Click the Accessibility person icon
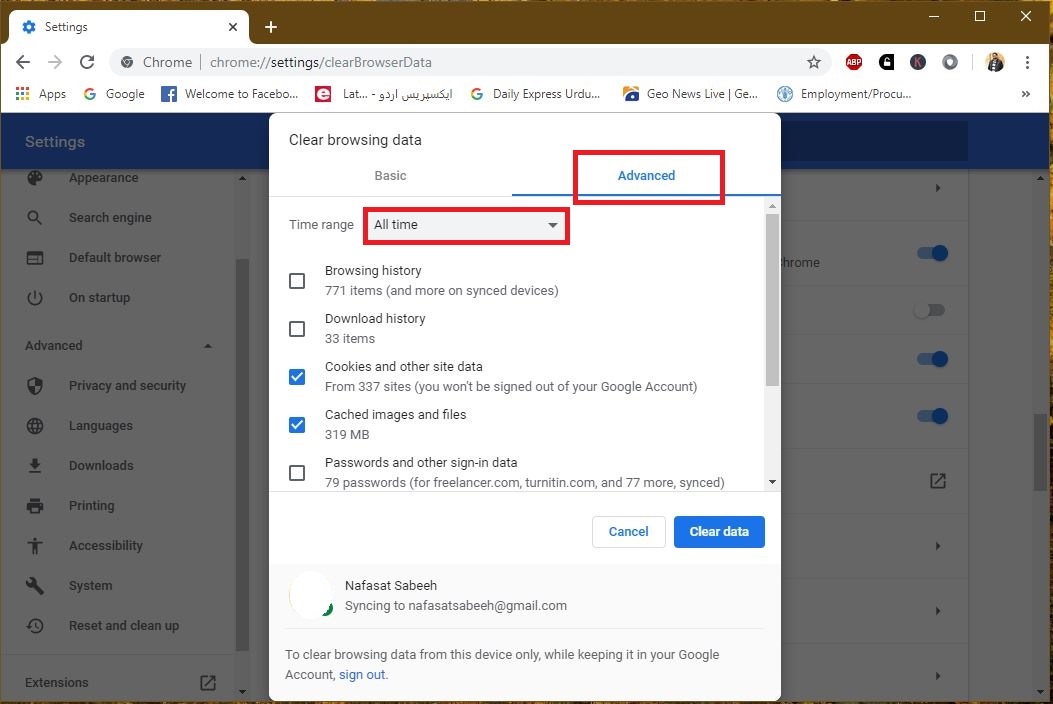Viewport: 1053px width, 704px height. coord(35,545)
